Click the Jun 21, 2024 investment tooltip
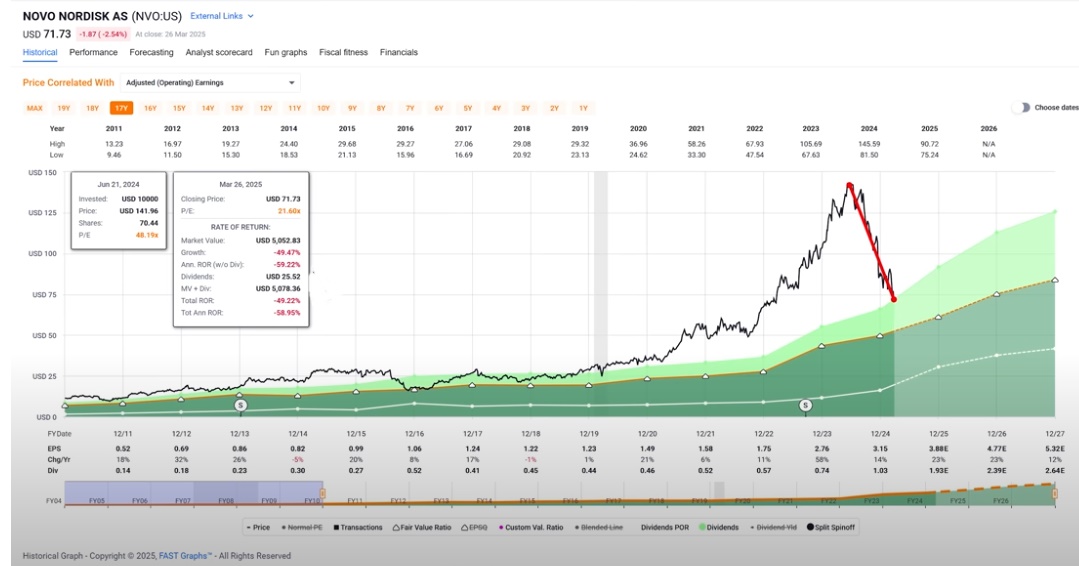This screenshot has width=1079, height=566. coord(118,210)
